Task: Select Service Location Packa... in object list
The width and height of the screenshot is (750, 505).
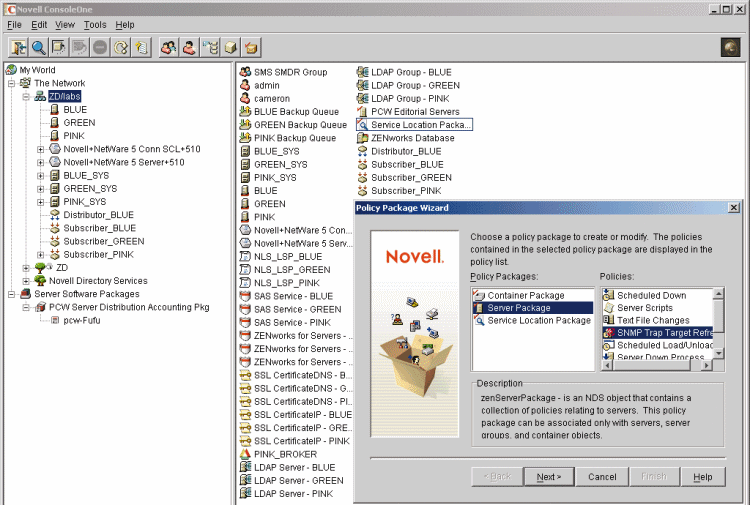Action: (x=414, y=125)
